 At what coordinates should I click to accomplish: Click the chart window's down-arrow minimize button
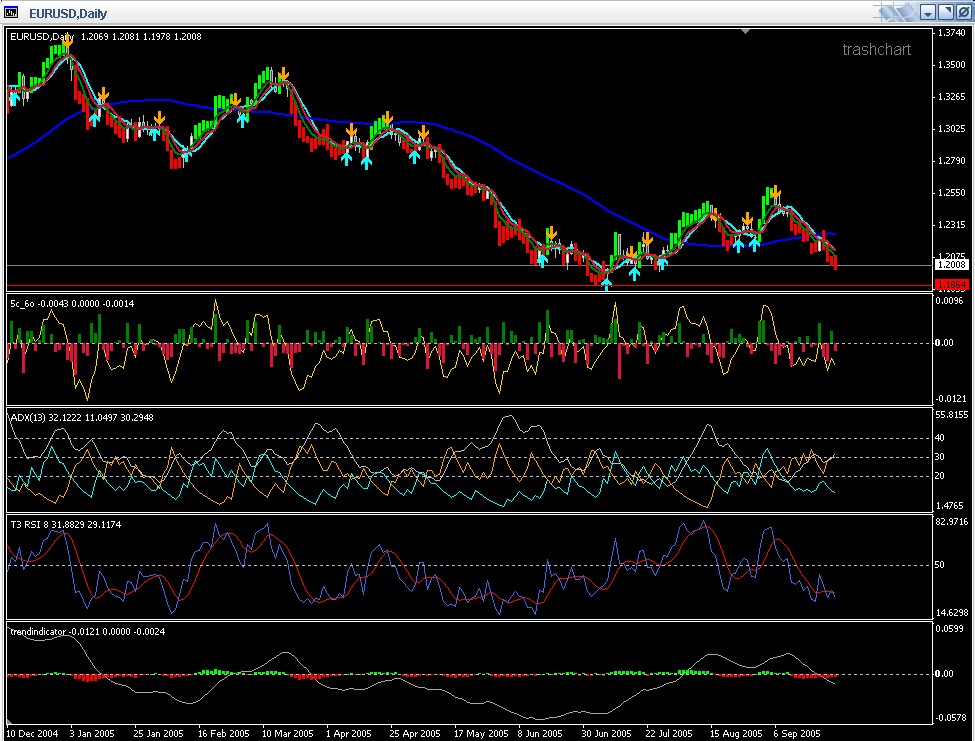coord(928,11)
